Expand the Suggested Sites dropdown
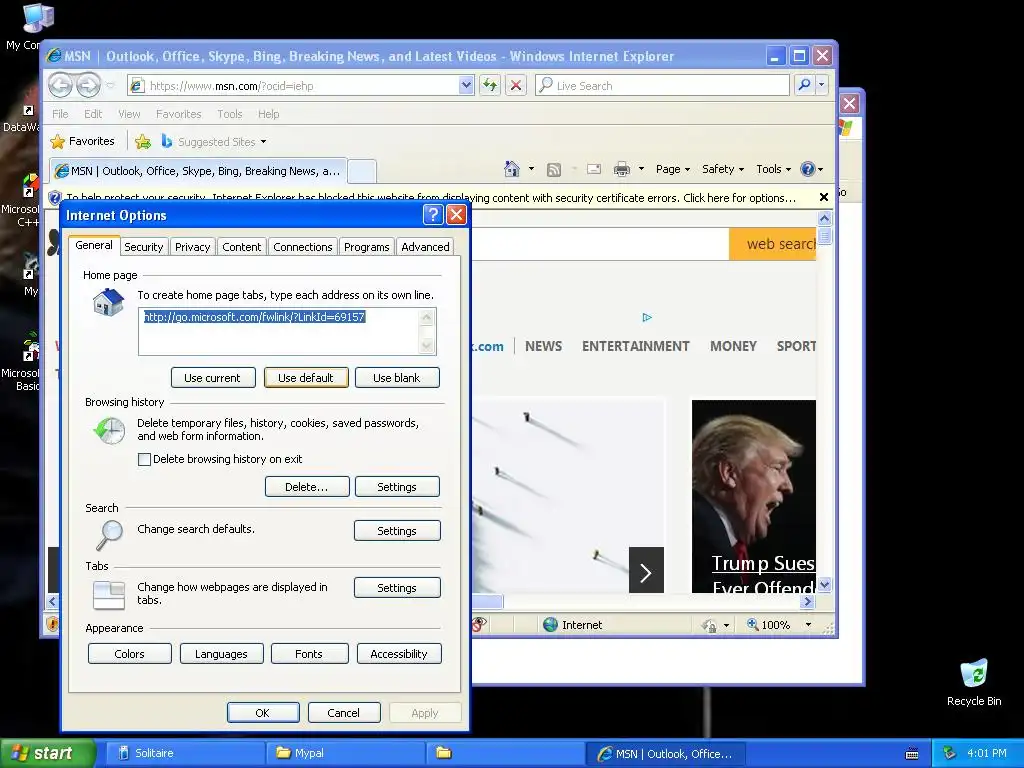The width and height of the screenshot is (1024, 768). click(x=263, y=142)
